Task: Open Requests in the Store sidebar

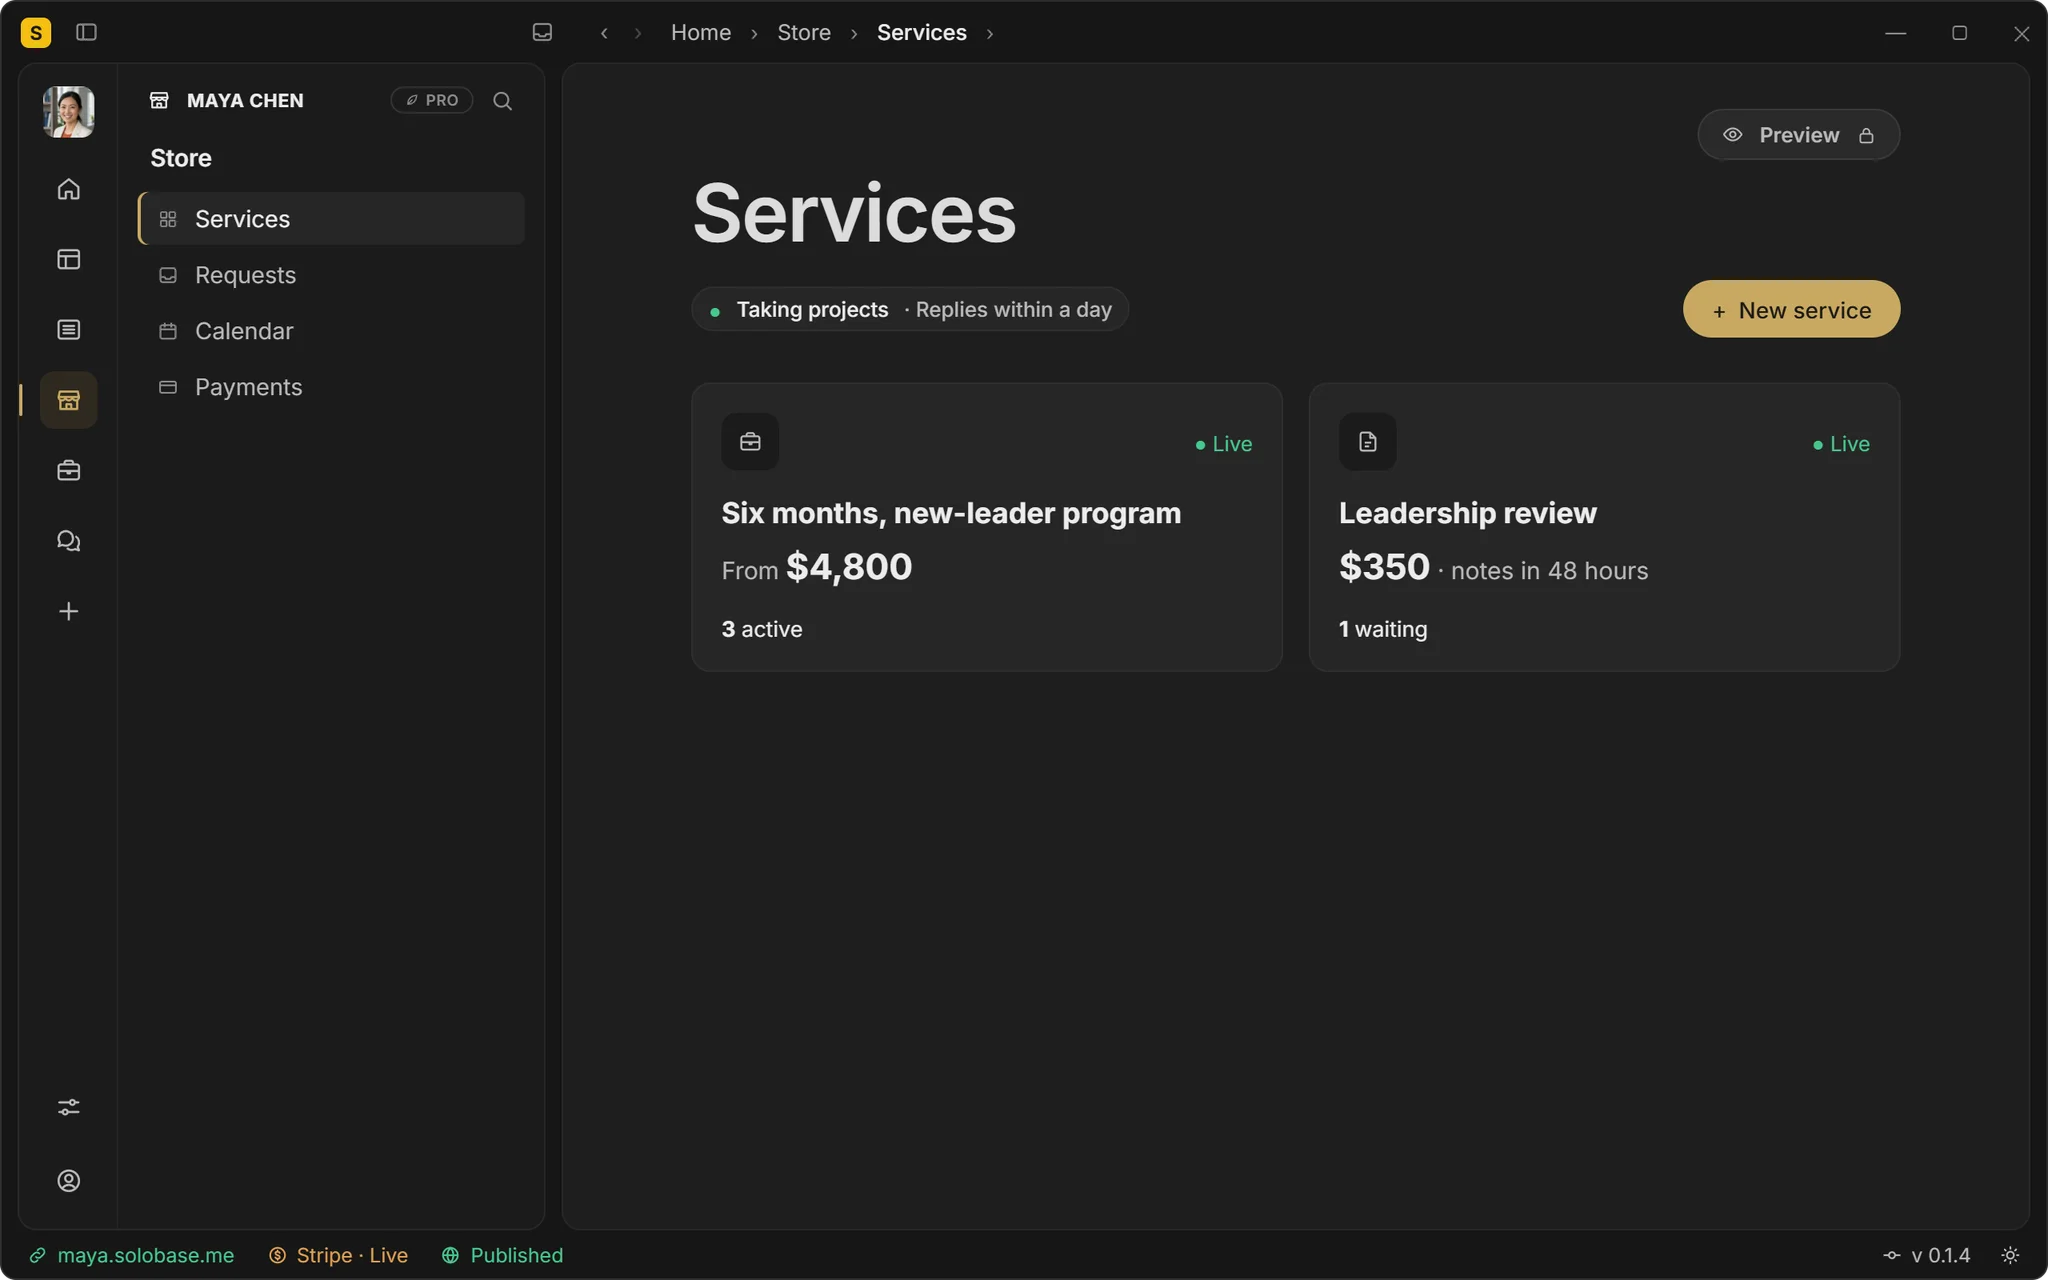Action: [x=331, y=275]
